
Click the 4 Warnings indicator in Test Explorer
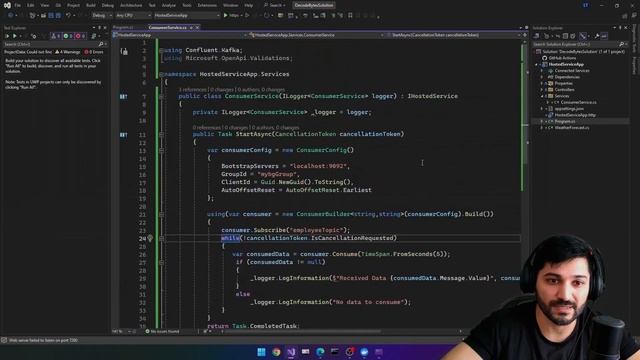pos(67,52)
